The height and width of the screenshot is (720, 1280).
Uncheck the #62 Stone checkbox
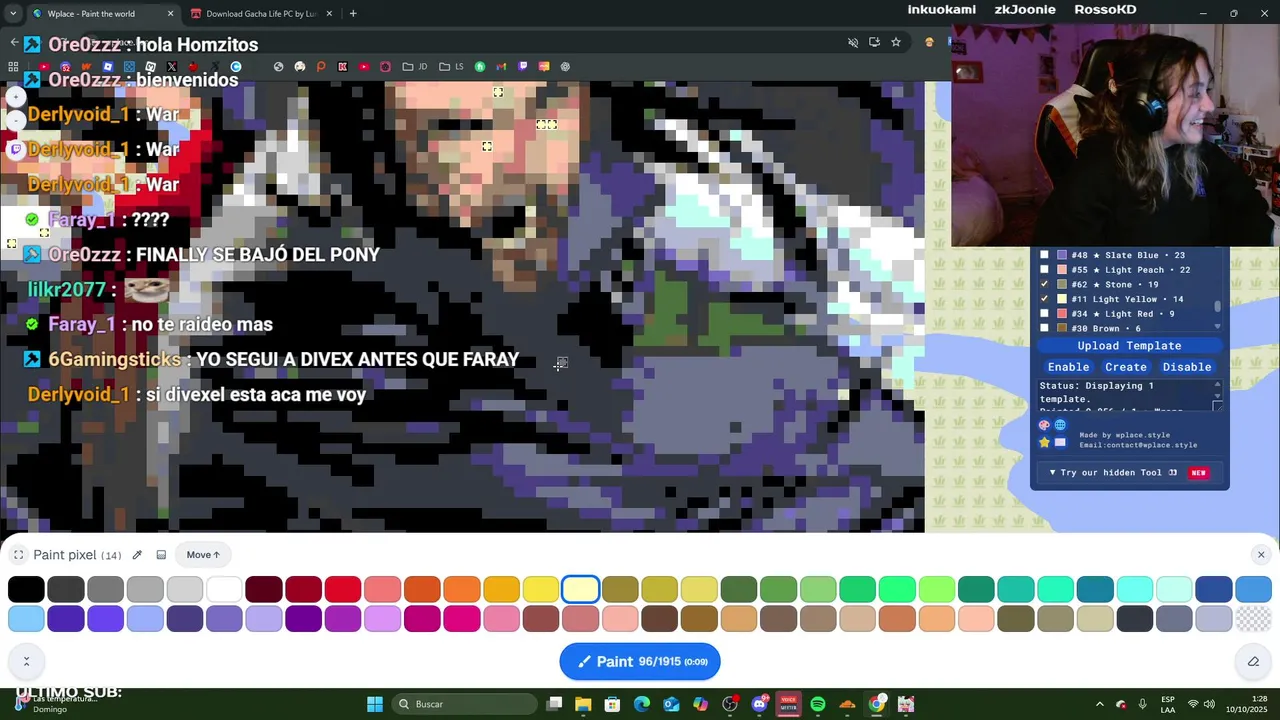(1045, 284)
